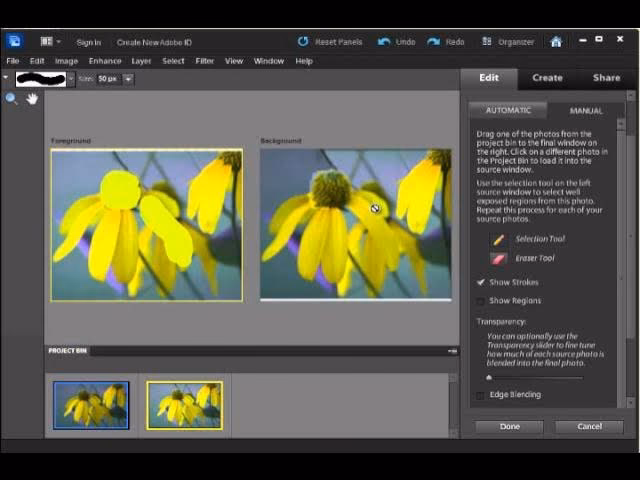Click the Organizer button label
The width and height of the screenshot is (640, 480).
click(x=516, y=42)
